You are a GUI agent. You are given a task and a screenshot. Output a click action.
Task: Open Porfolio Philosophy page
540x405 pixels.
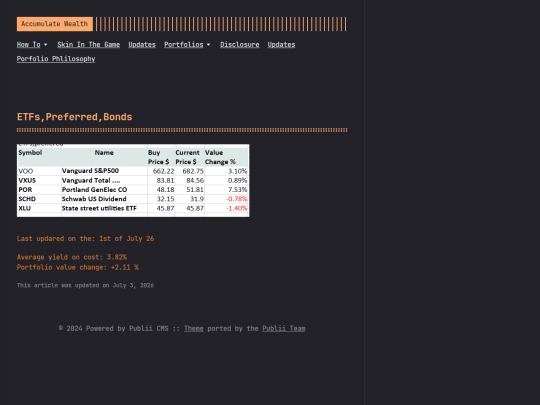[56, 59]
